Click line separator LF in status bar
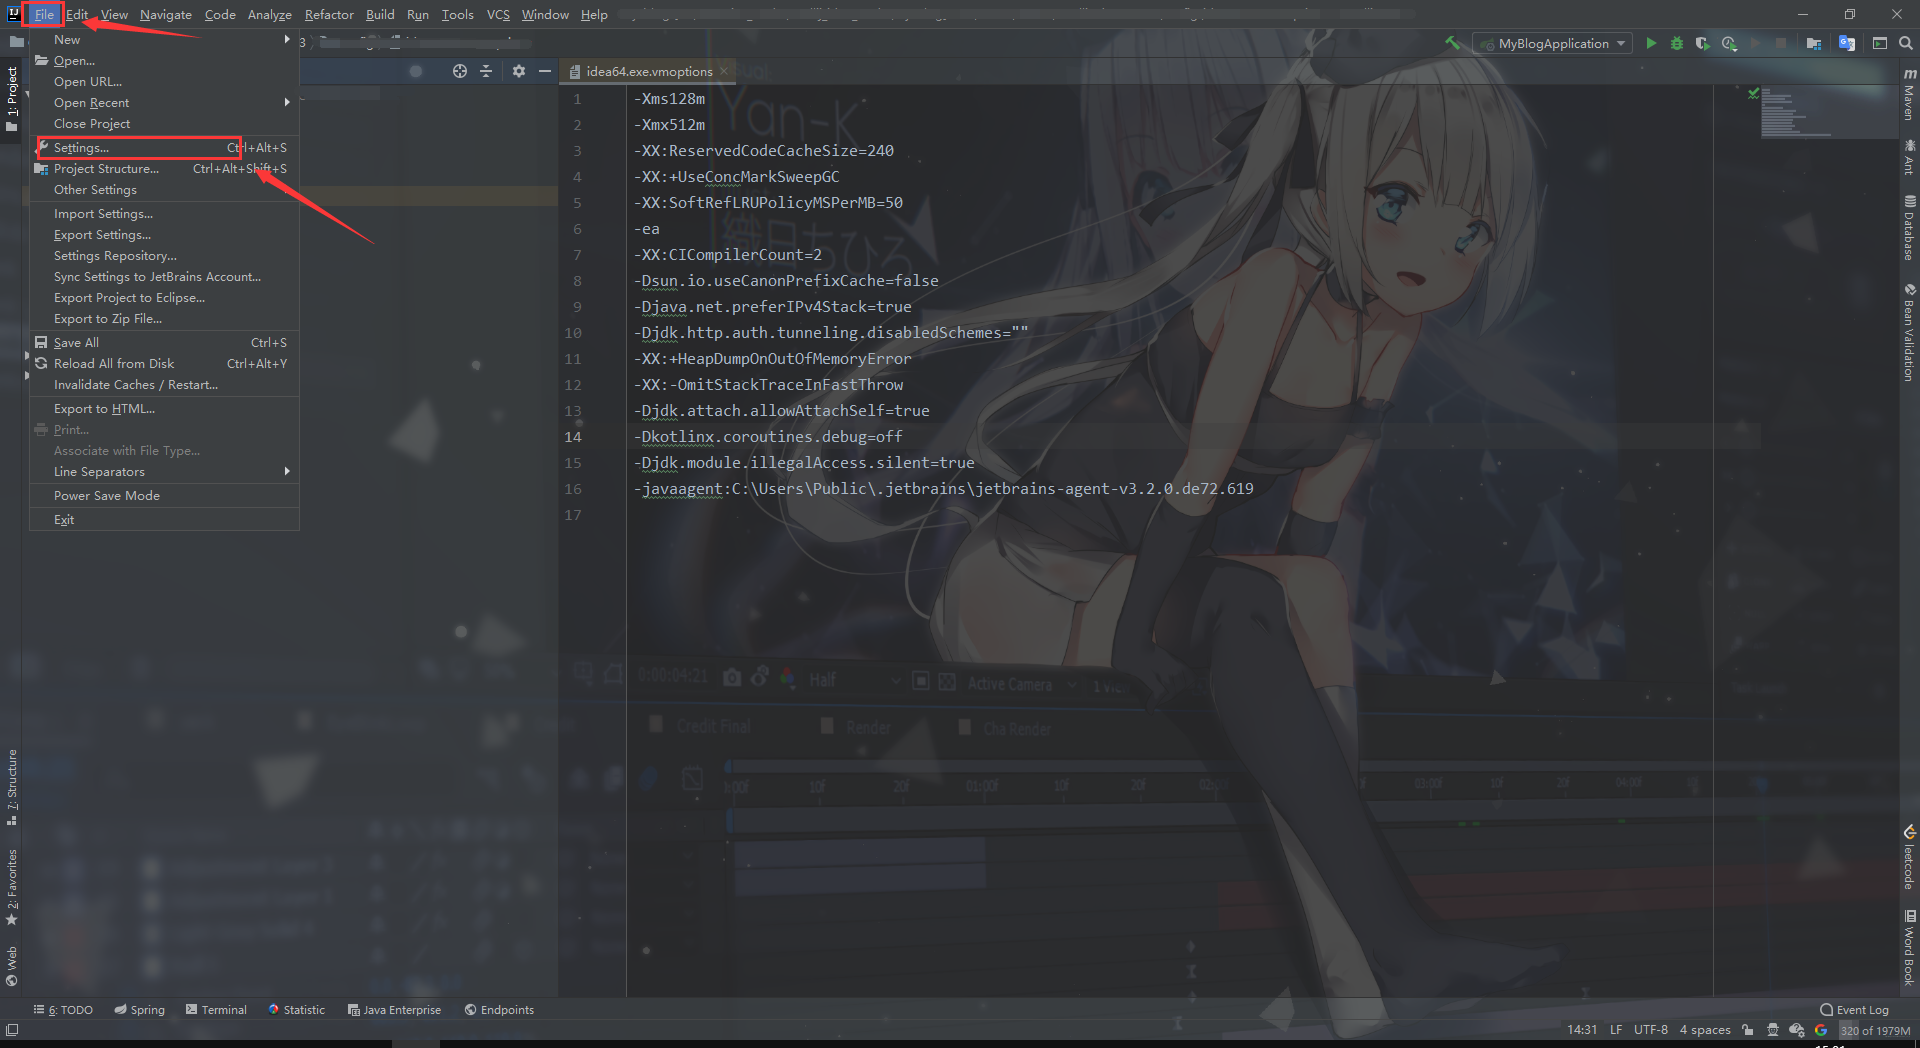The height and width of the screenshot is (1048, 1920). click(1616, 1030)
